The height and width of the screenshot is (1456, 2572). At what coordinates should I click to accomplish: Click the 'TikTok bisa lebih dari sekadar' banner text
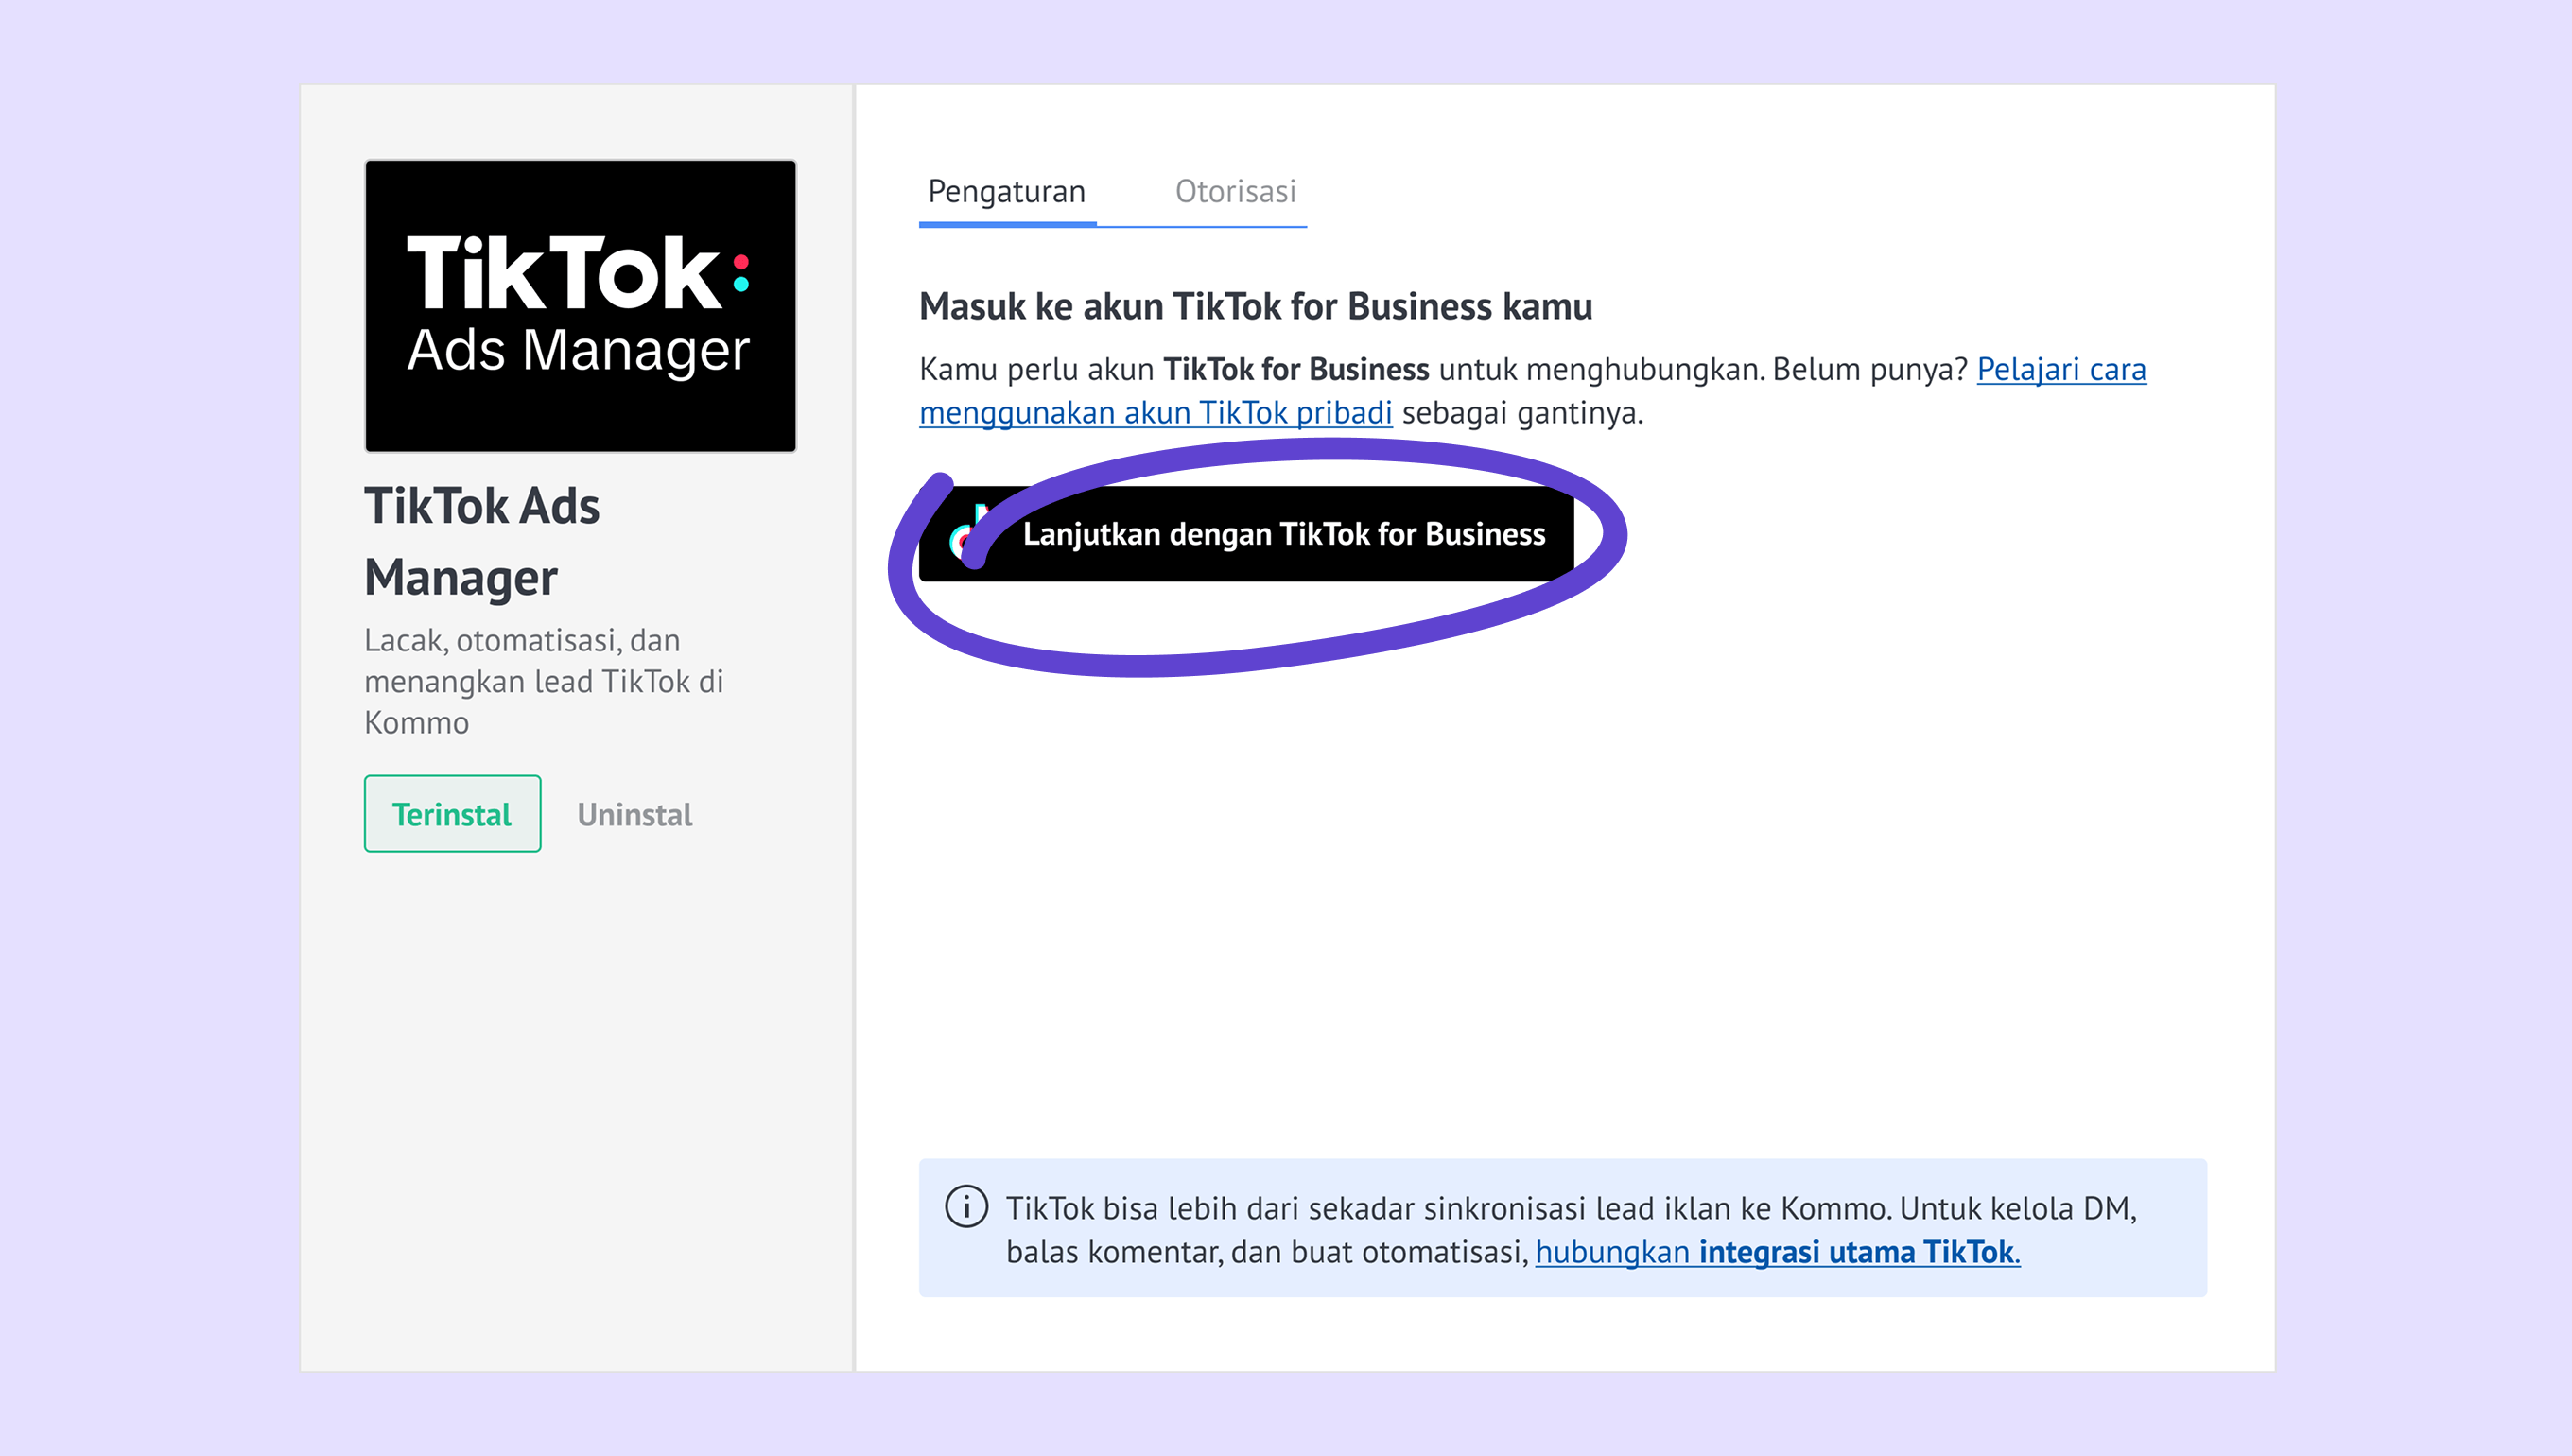1571,1229
